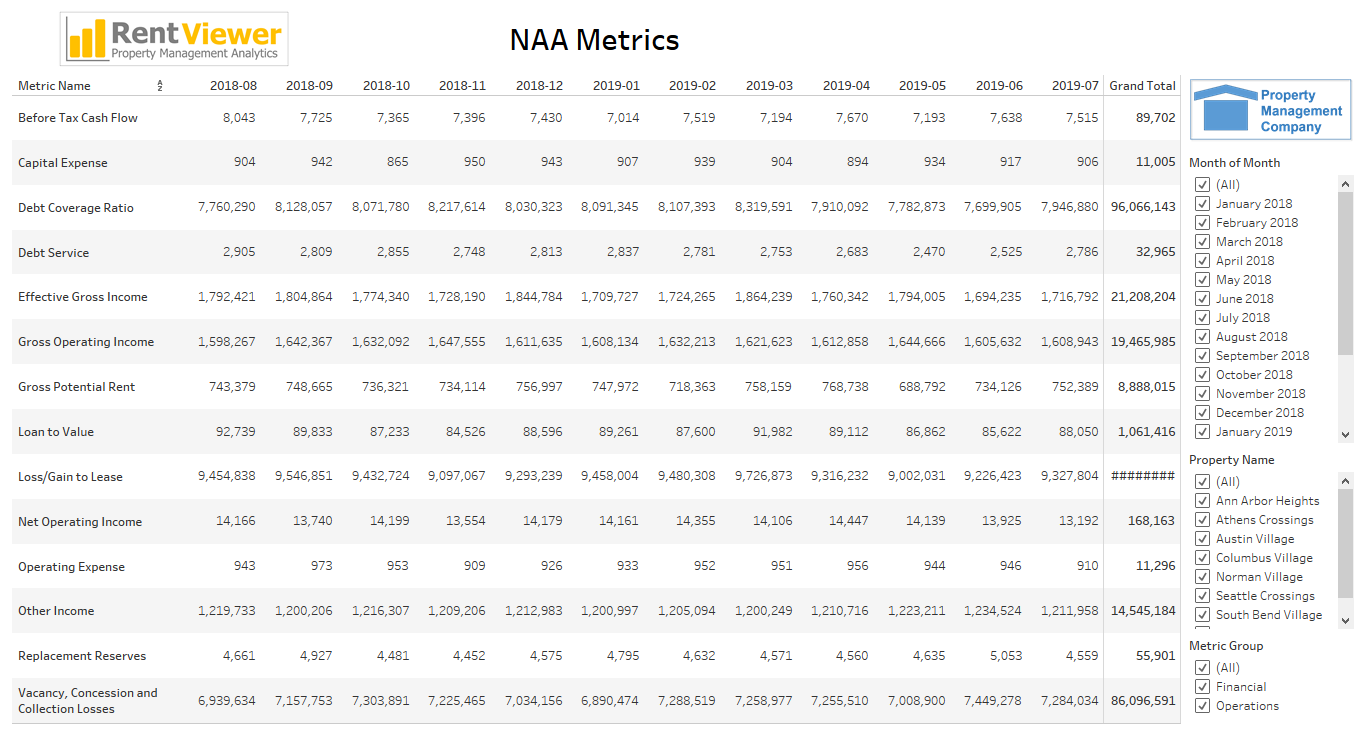Toggle the Athens Crossings checkbox
The image size is (1365, 736).
coord(1202,519)
